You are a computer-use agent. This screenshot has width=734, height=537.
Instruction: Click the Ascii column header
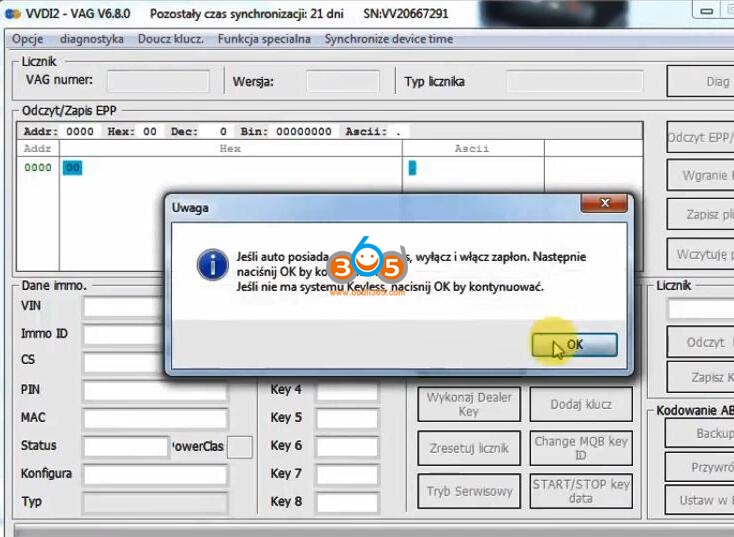click(x=472, y=148)
